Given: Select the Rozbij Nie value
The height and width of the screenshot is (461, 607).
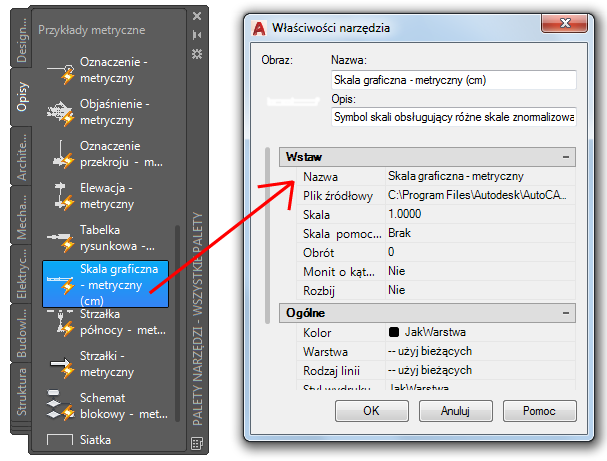Looking at the screenshot, I should 480,290.
